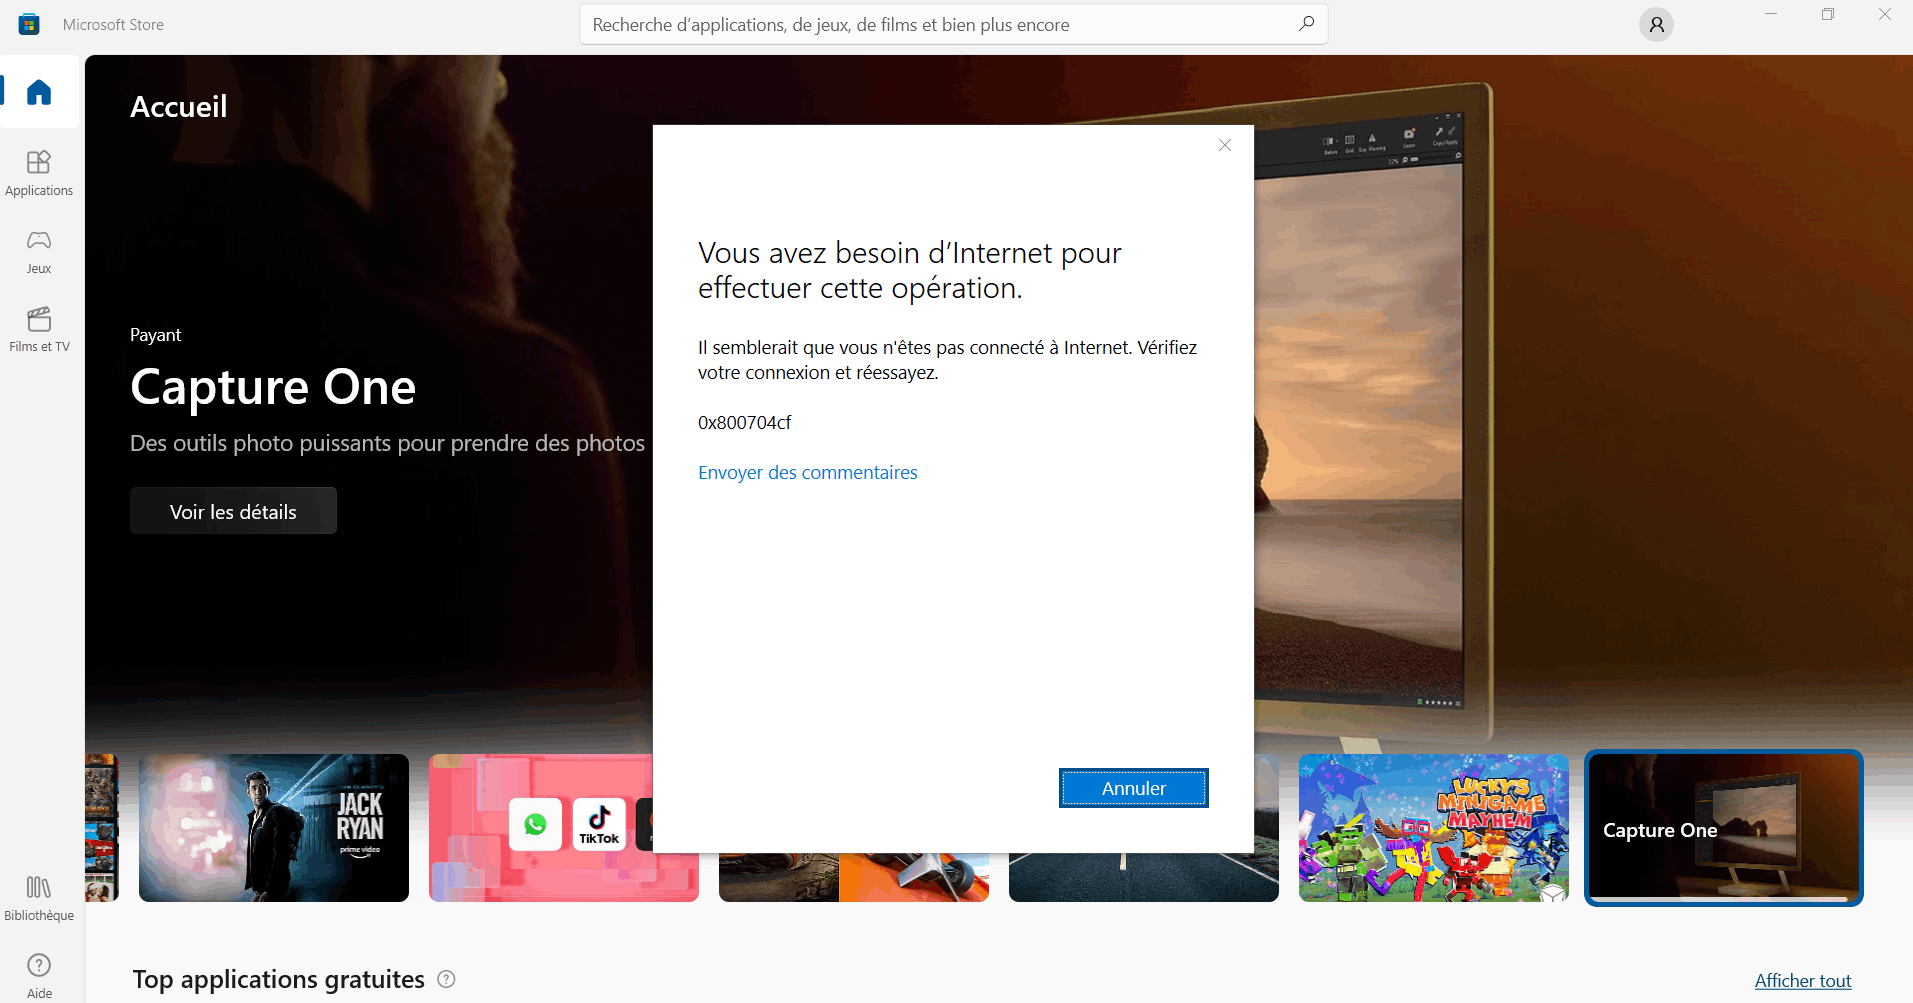Select Jack Ryan carousel thumbnail
The width and height of the screenshot is (1913, 1003).
(274, 828)
